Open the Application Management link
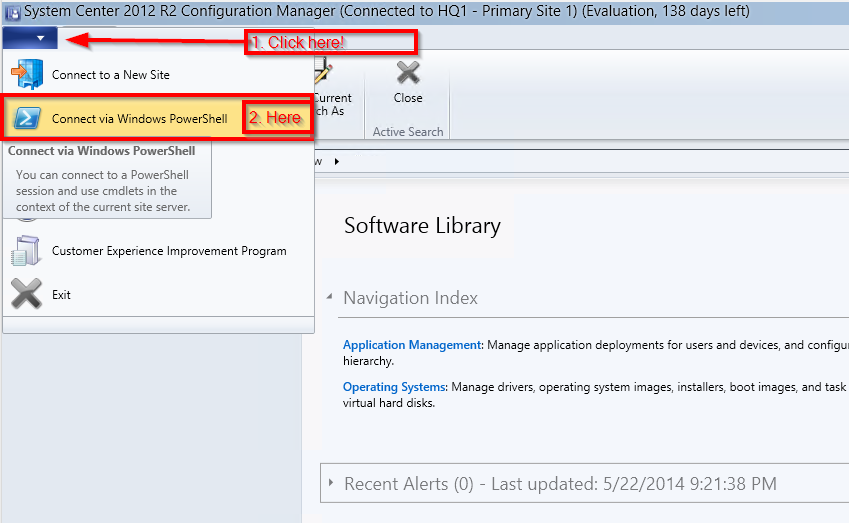The image size is (849, 523). (x=412, y=345)
